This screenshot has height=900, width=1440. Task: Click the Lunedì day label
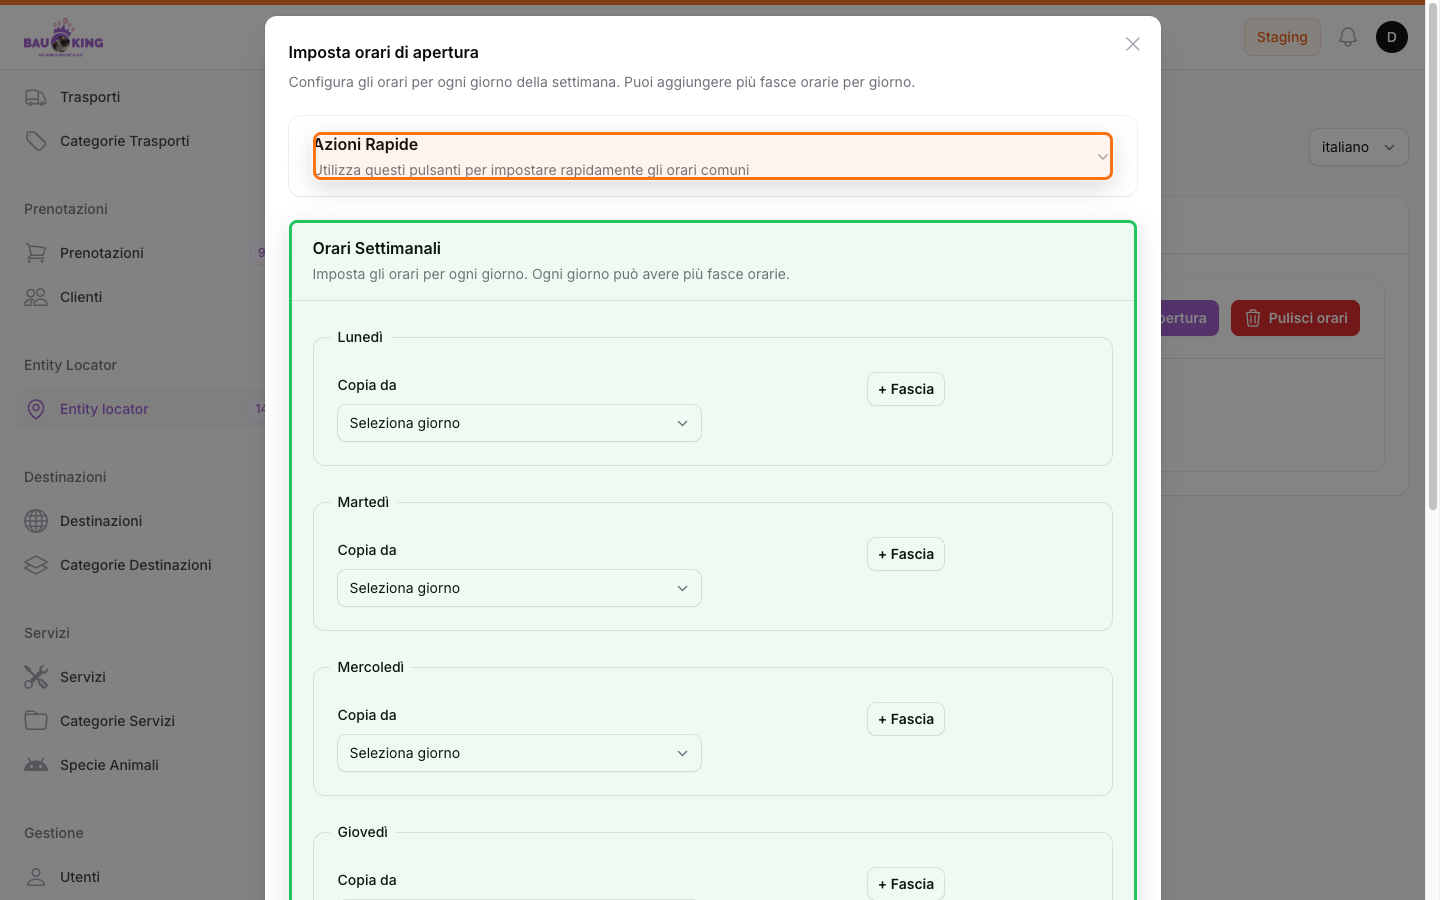tap(360, 337)
